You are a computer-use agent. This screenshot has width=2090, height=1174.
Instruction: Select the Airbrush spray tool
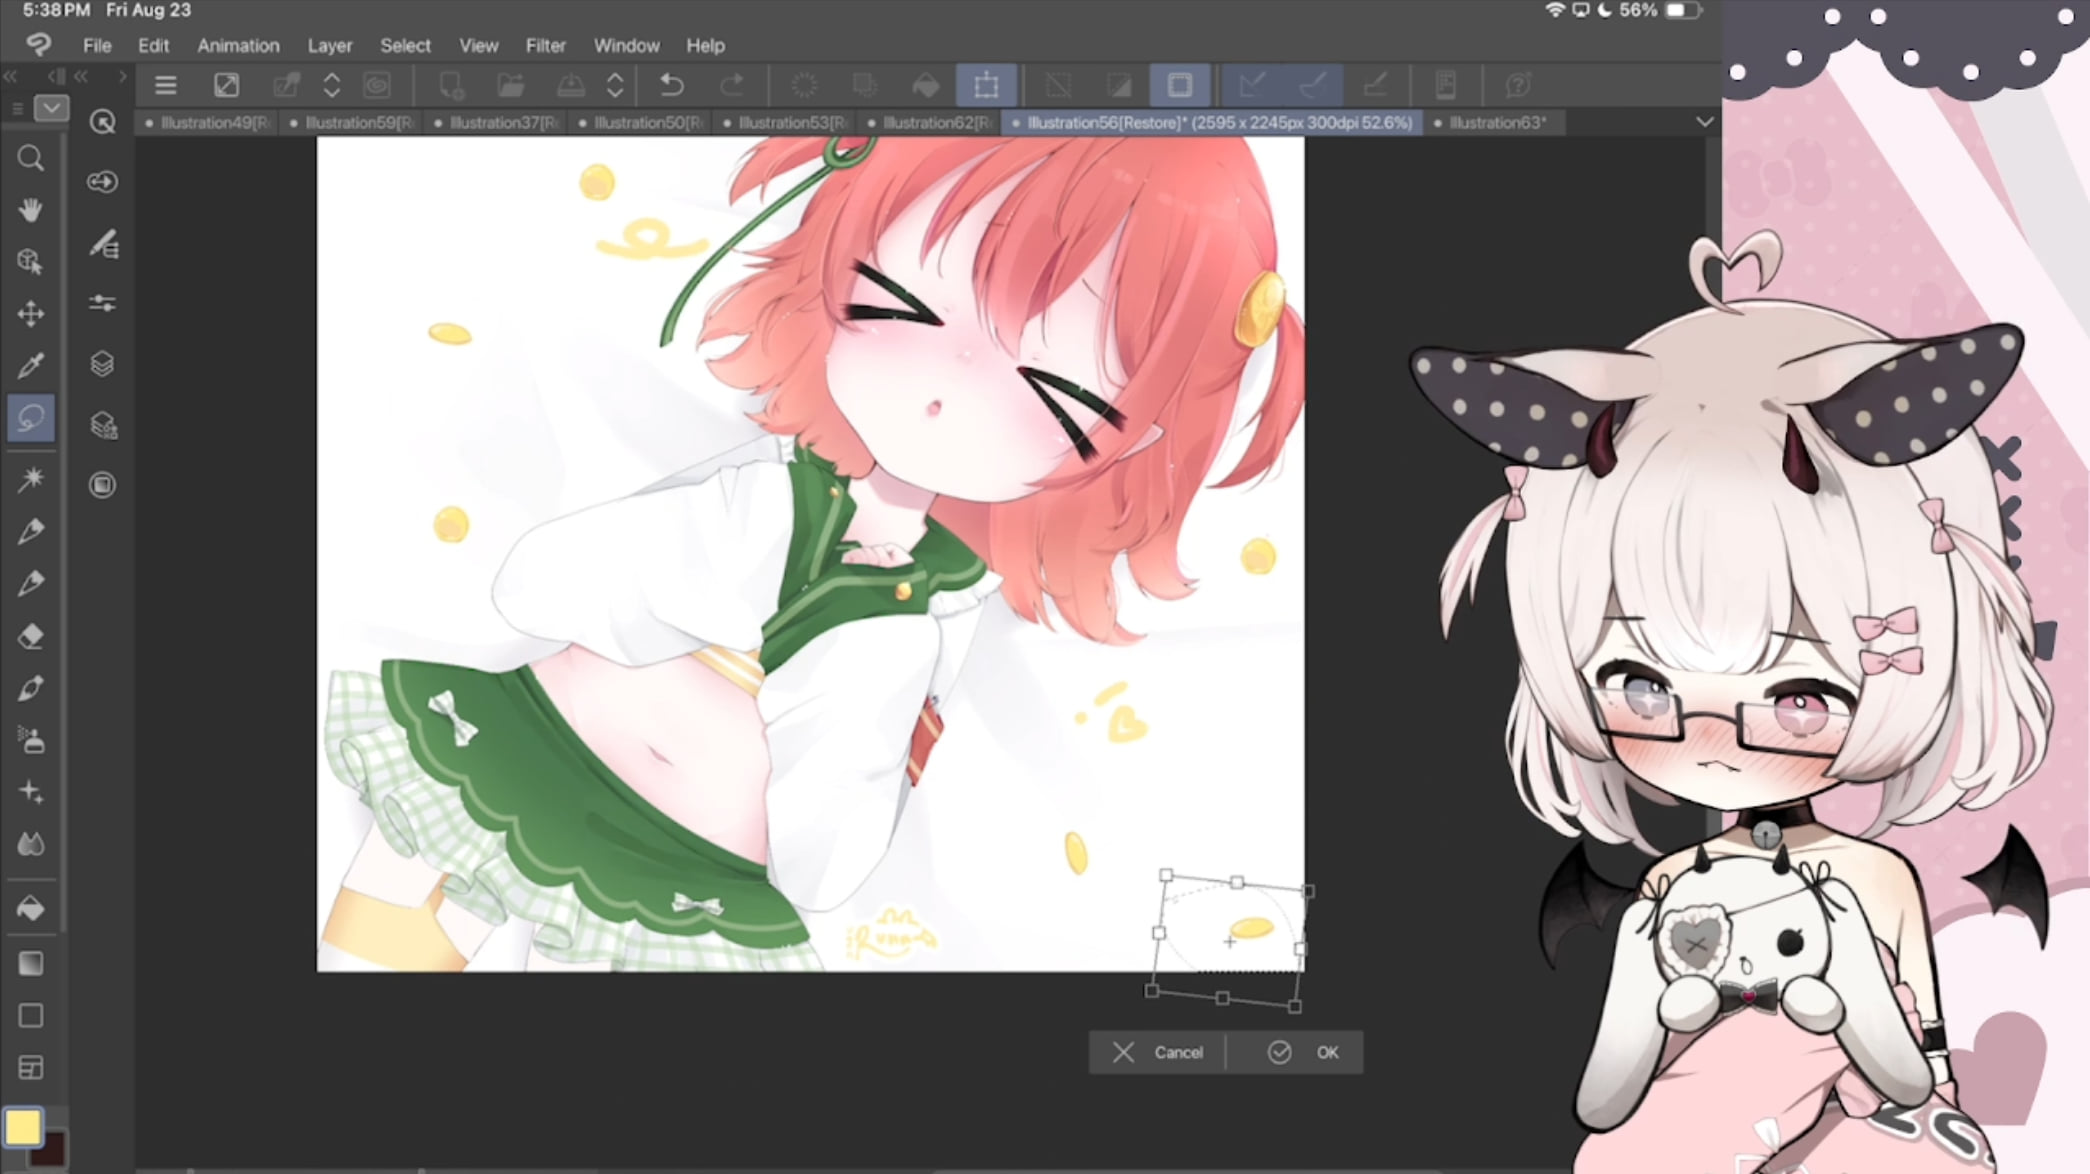point(31,740)
